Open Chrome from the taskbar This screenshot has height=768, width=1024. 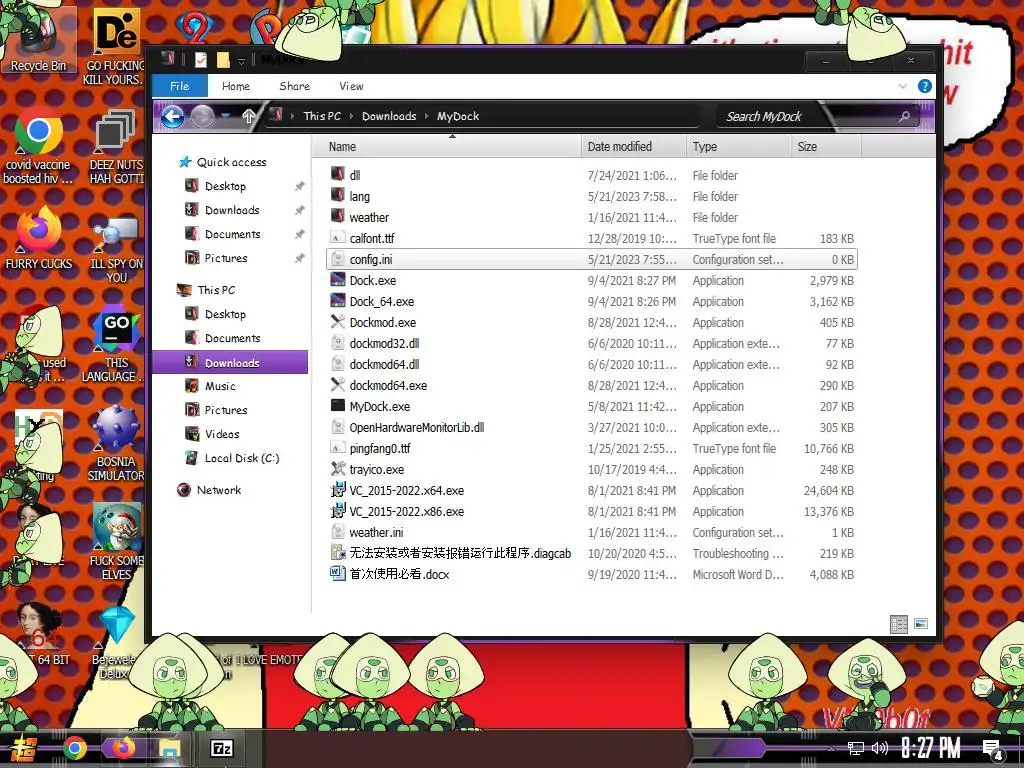pos(74,748)
